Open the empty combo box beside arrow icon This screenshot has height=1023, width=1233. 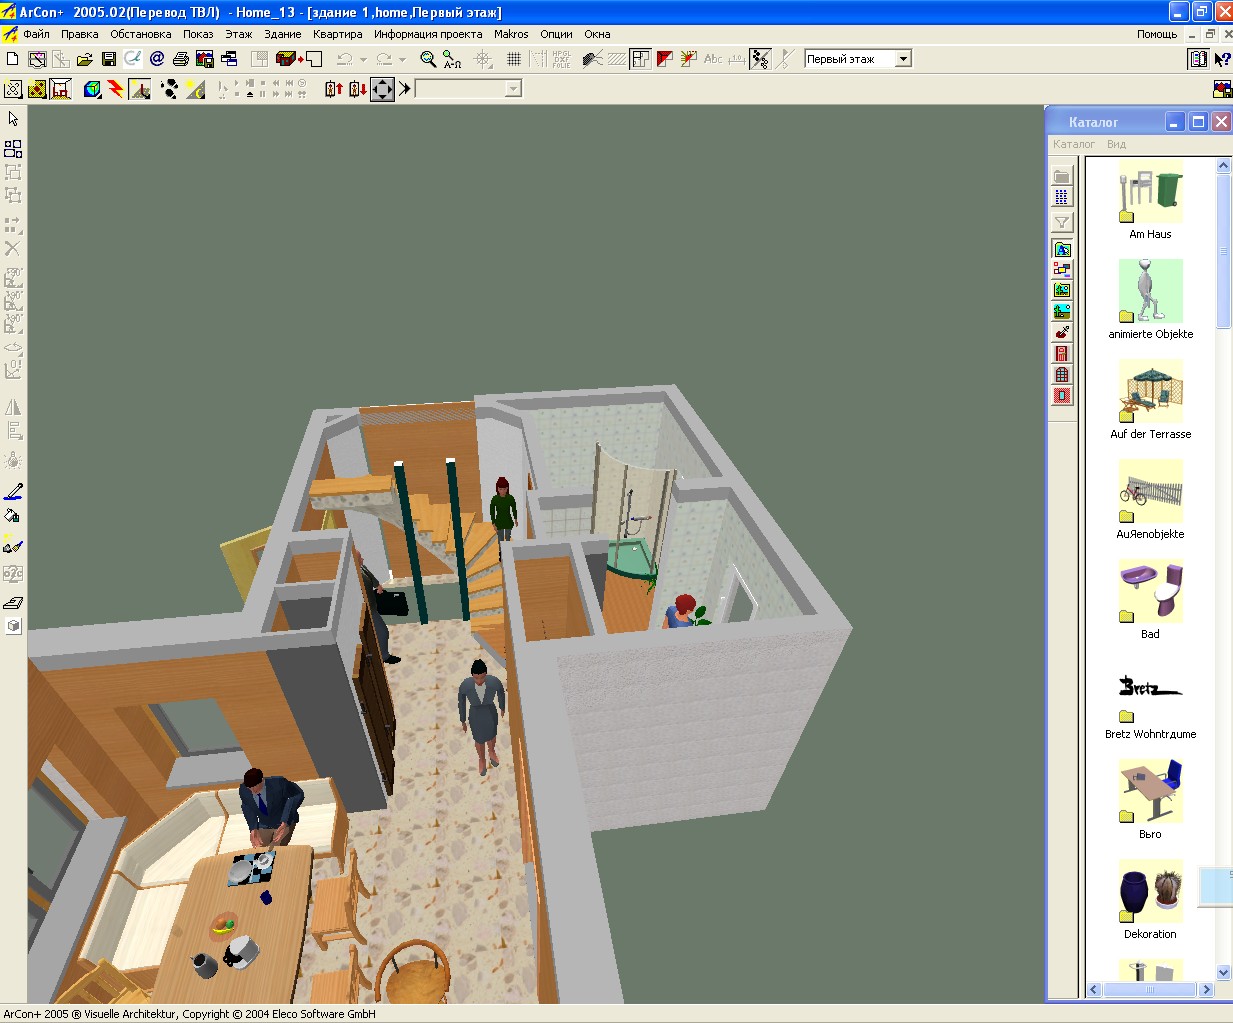coord(468,89)
